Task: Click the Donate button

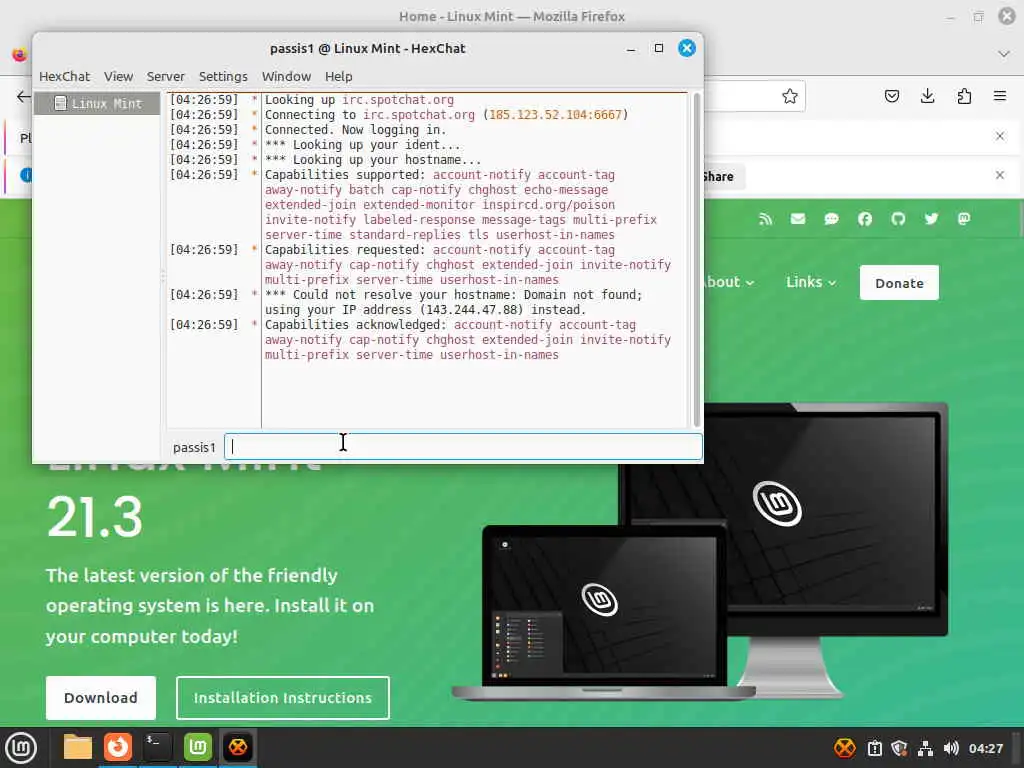Action: 899,283
